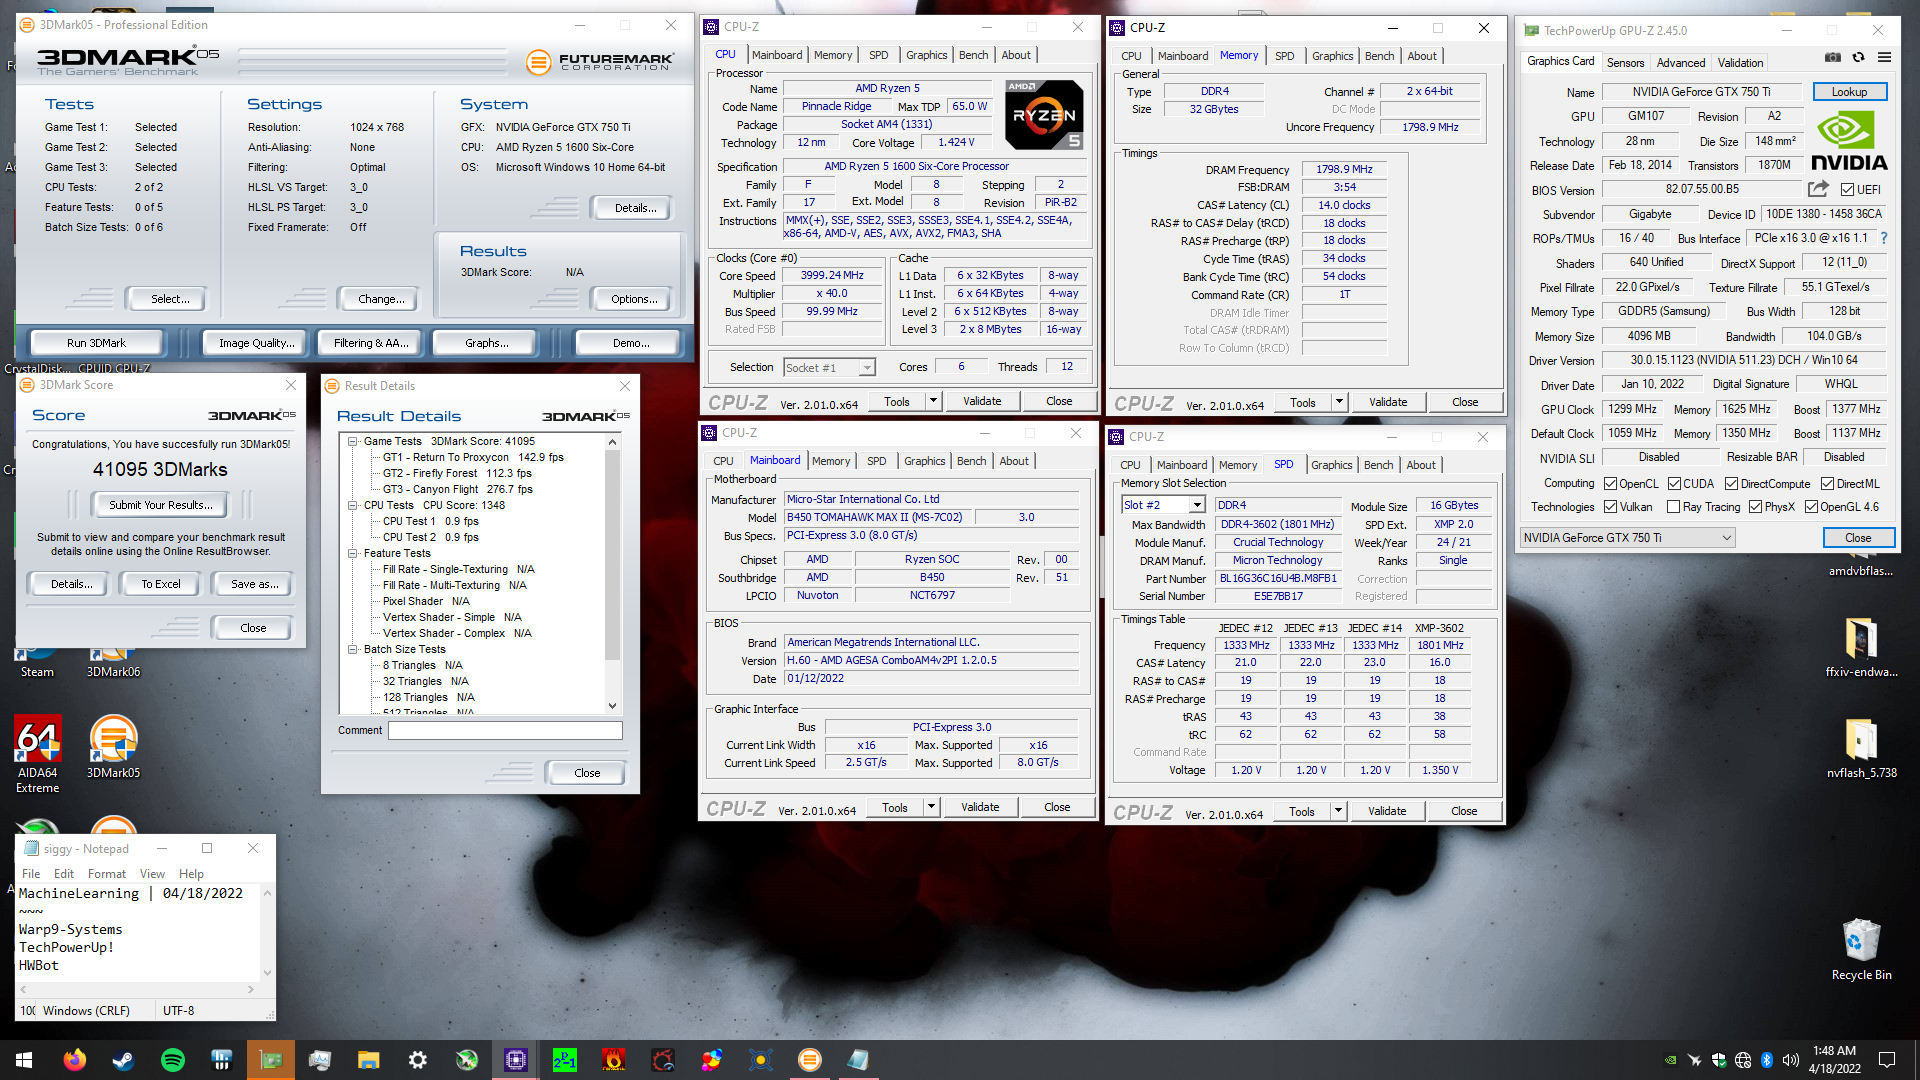Open the Slot #2 memory slot dropdown

[1162, 506]
